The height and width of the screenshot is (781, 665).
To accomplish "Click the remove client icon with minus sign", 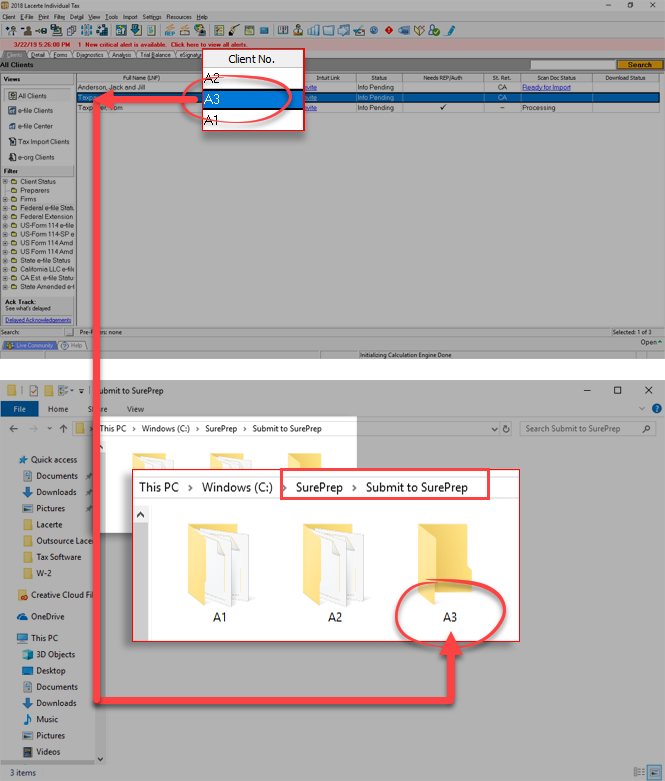I will (26, 30).
